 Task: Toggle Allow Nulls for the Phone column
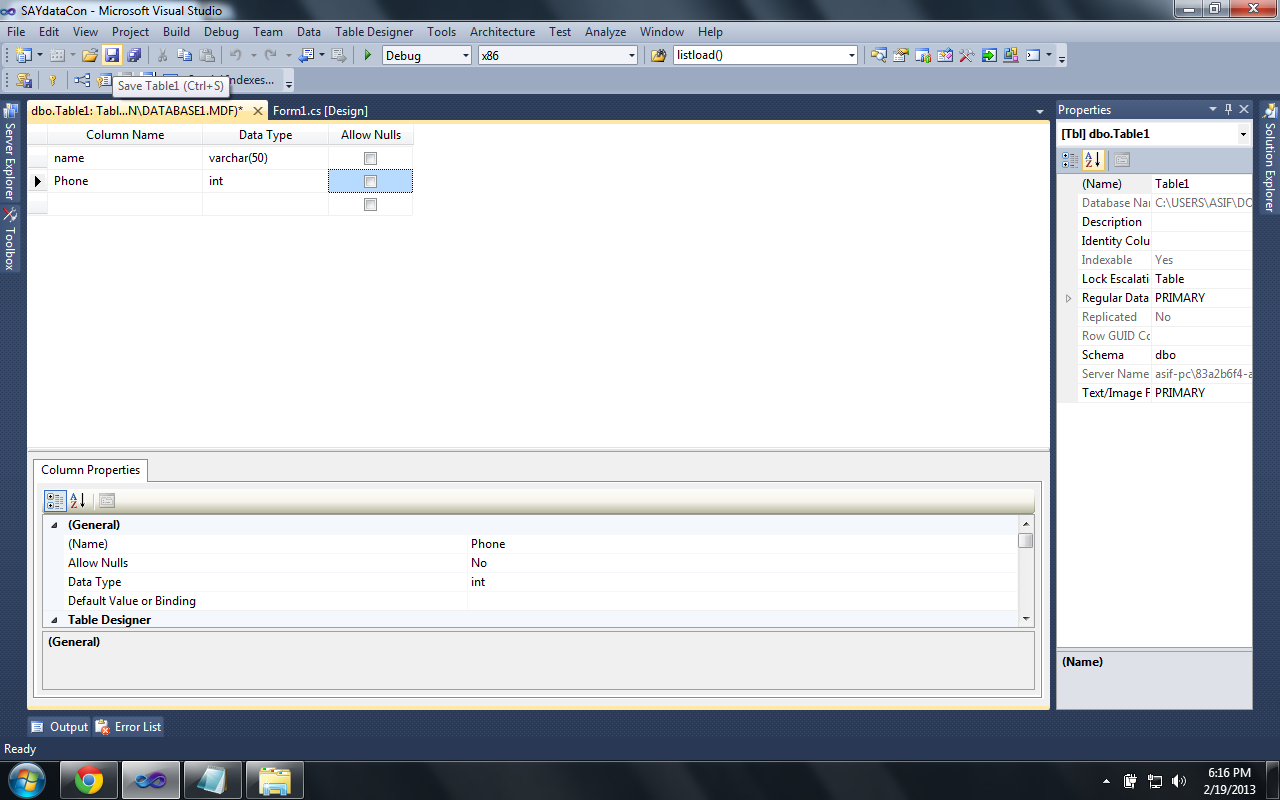coord(370,181)
